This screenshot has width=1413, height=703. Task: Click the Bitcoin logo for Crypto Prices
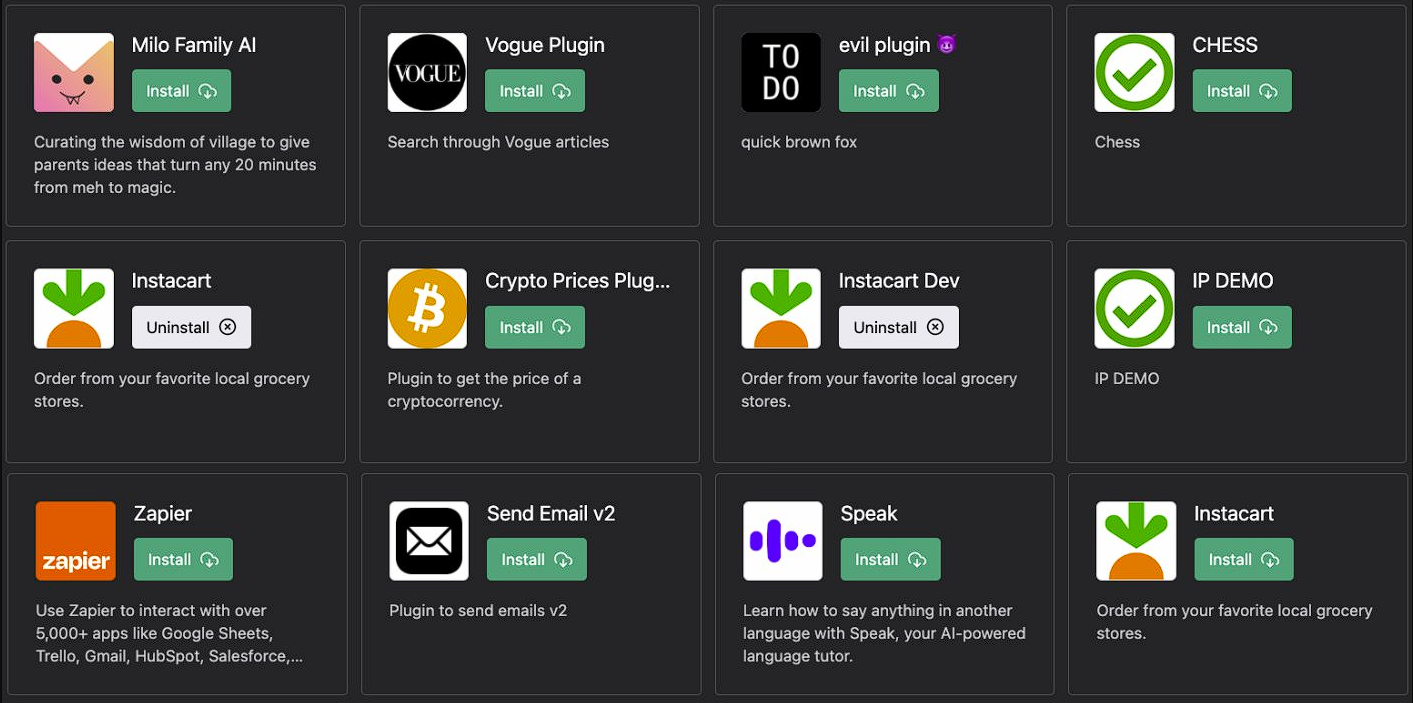pos(427,308)
